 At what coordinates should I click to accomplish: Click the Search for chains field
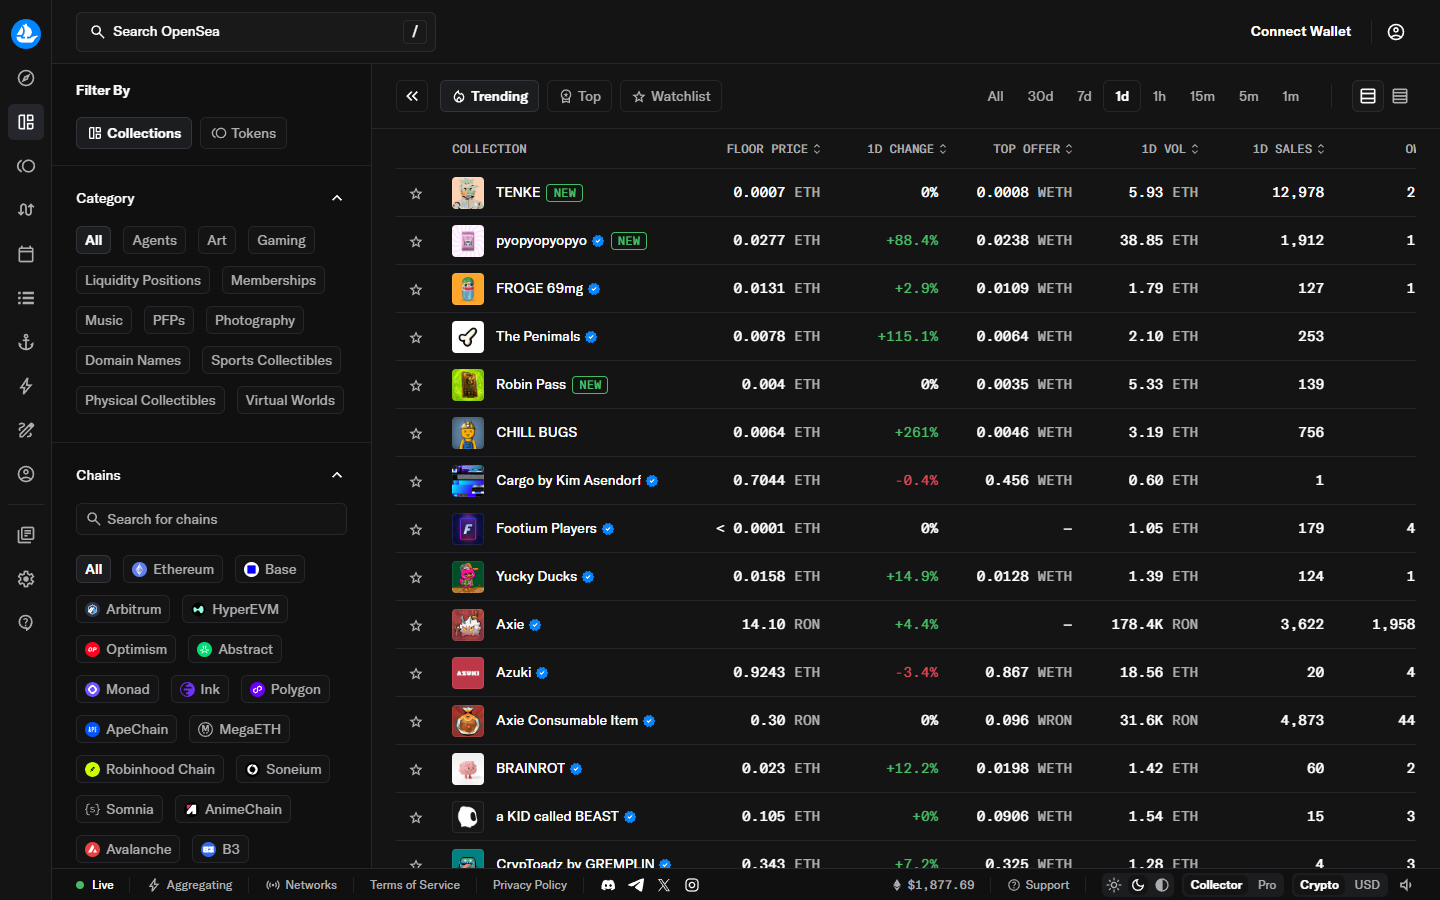(x=211, y=519)
